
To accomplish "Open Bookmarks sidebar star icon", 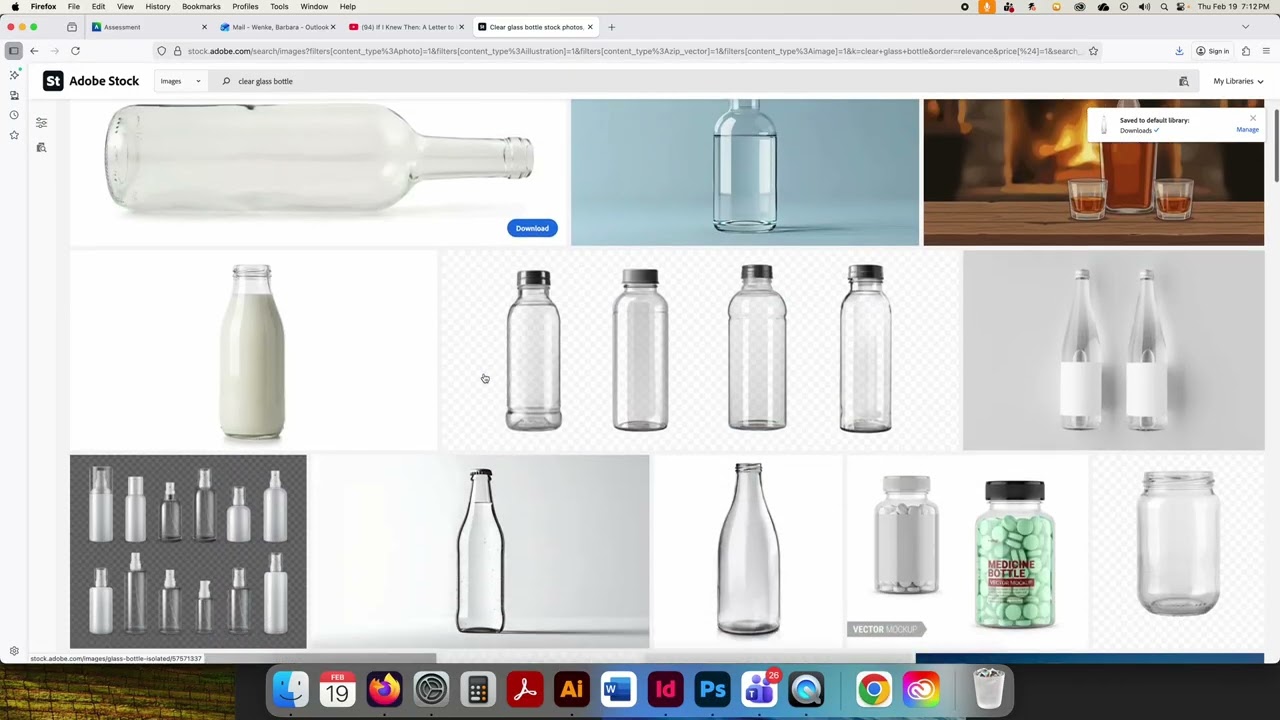I will tap(14, 135).
